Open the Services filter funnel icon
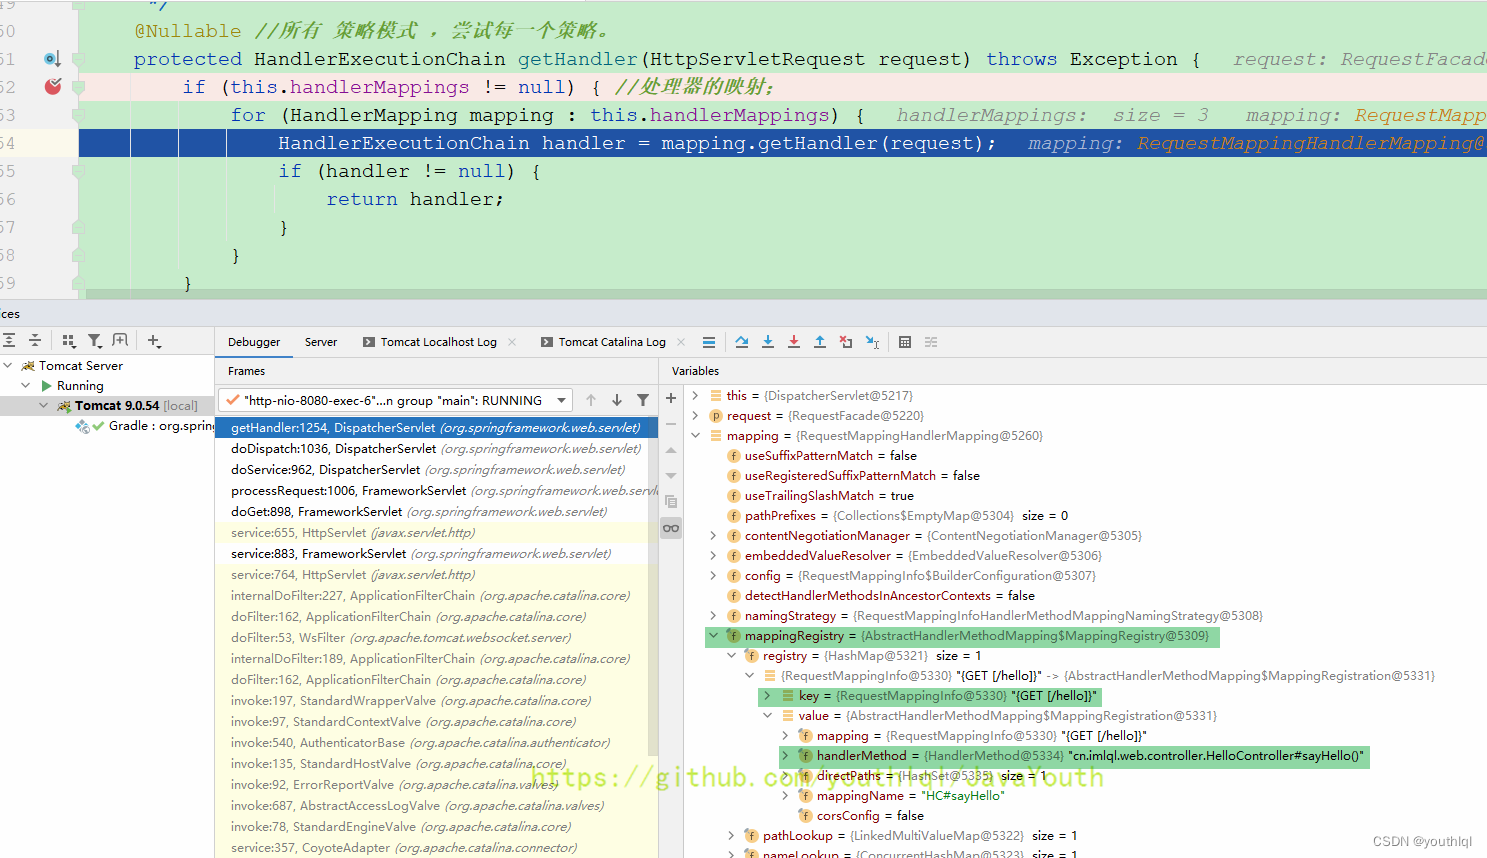 click(95, 341)
